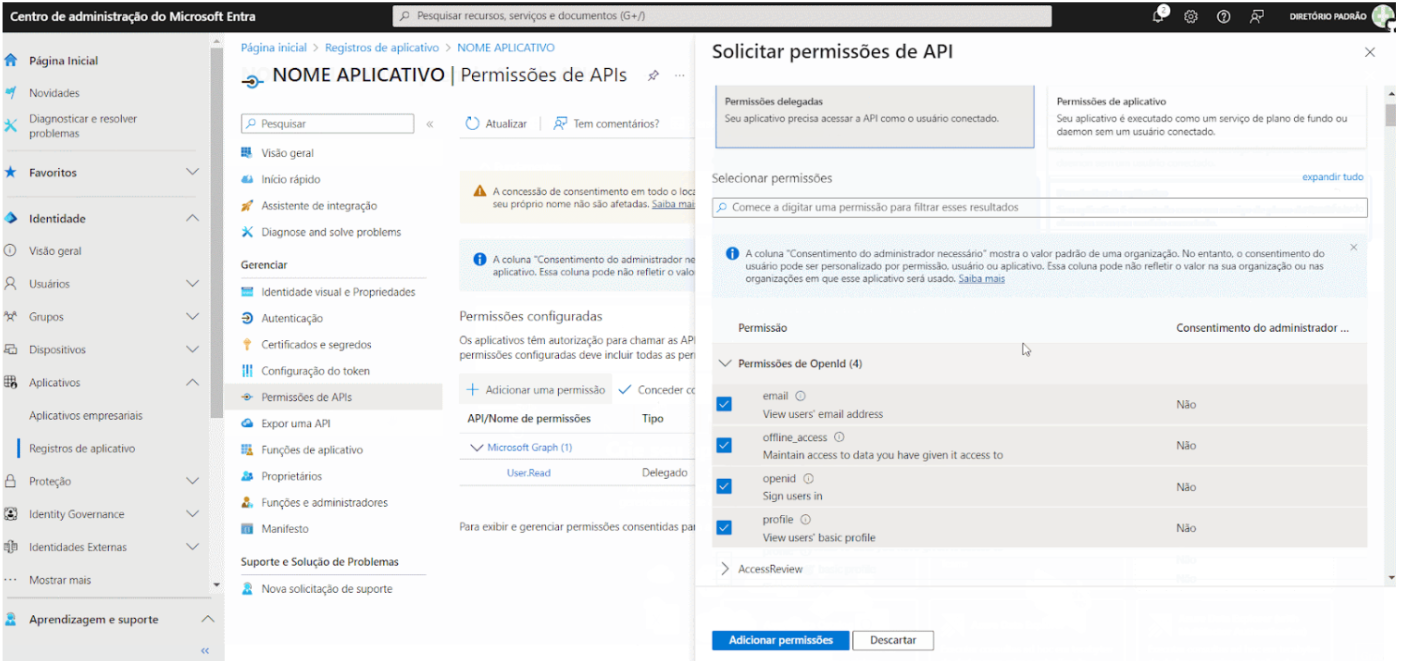The width and height of the screenshot is (1401, 661).
Task: Click the info icon next to openid permission
Action: 809,479
